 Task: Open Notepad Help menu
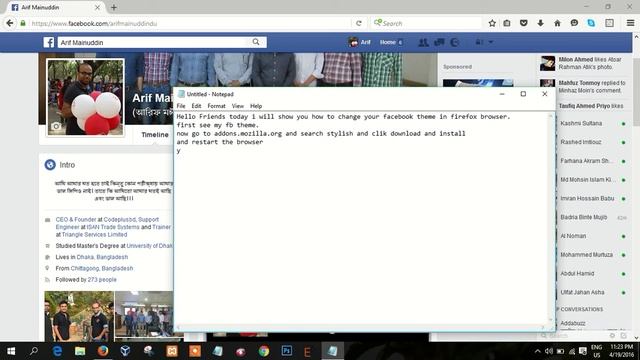256,106
